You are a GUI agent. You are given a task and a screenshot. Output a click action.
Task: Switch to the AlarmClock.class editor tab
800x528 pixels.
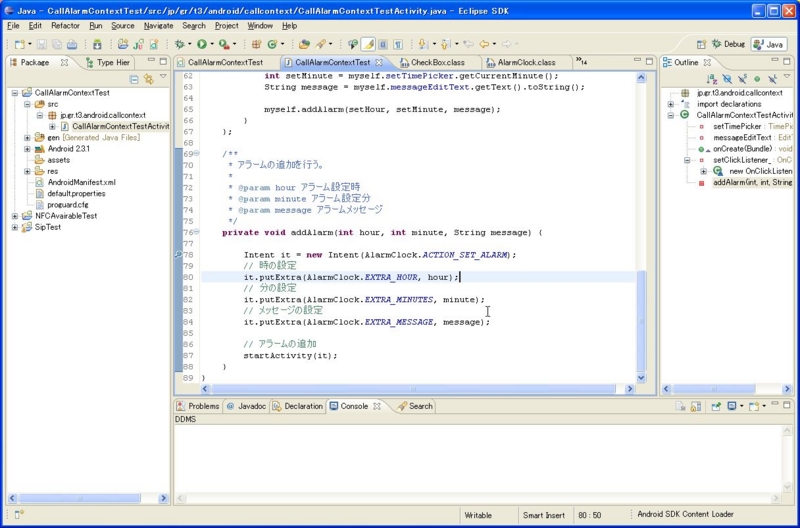[x=520, y=63]
